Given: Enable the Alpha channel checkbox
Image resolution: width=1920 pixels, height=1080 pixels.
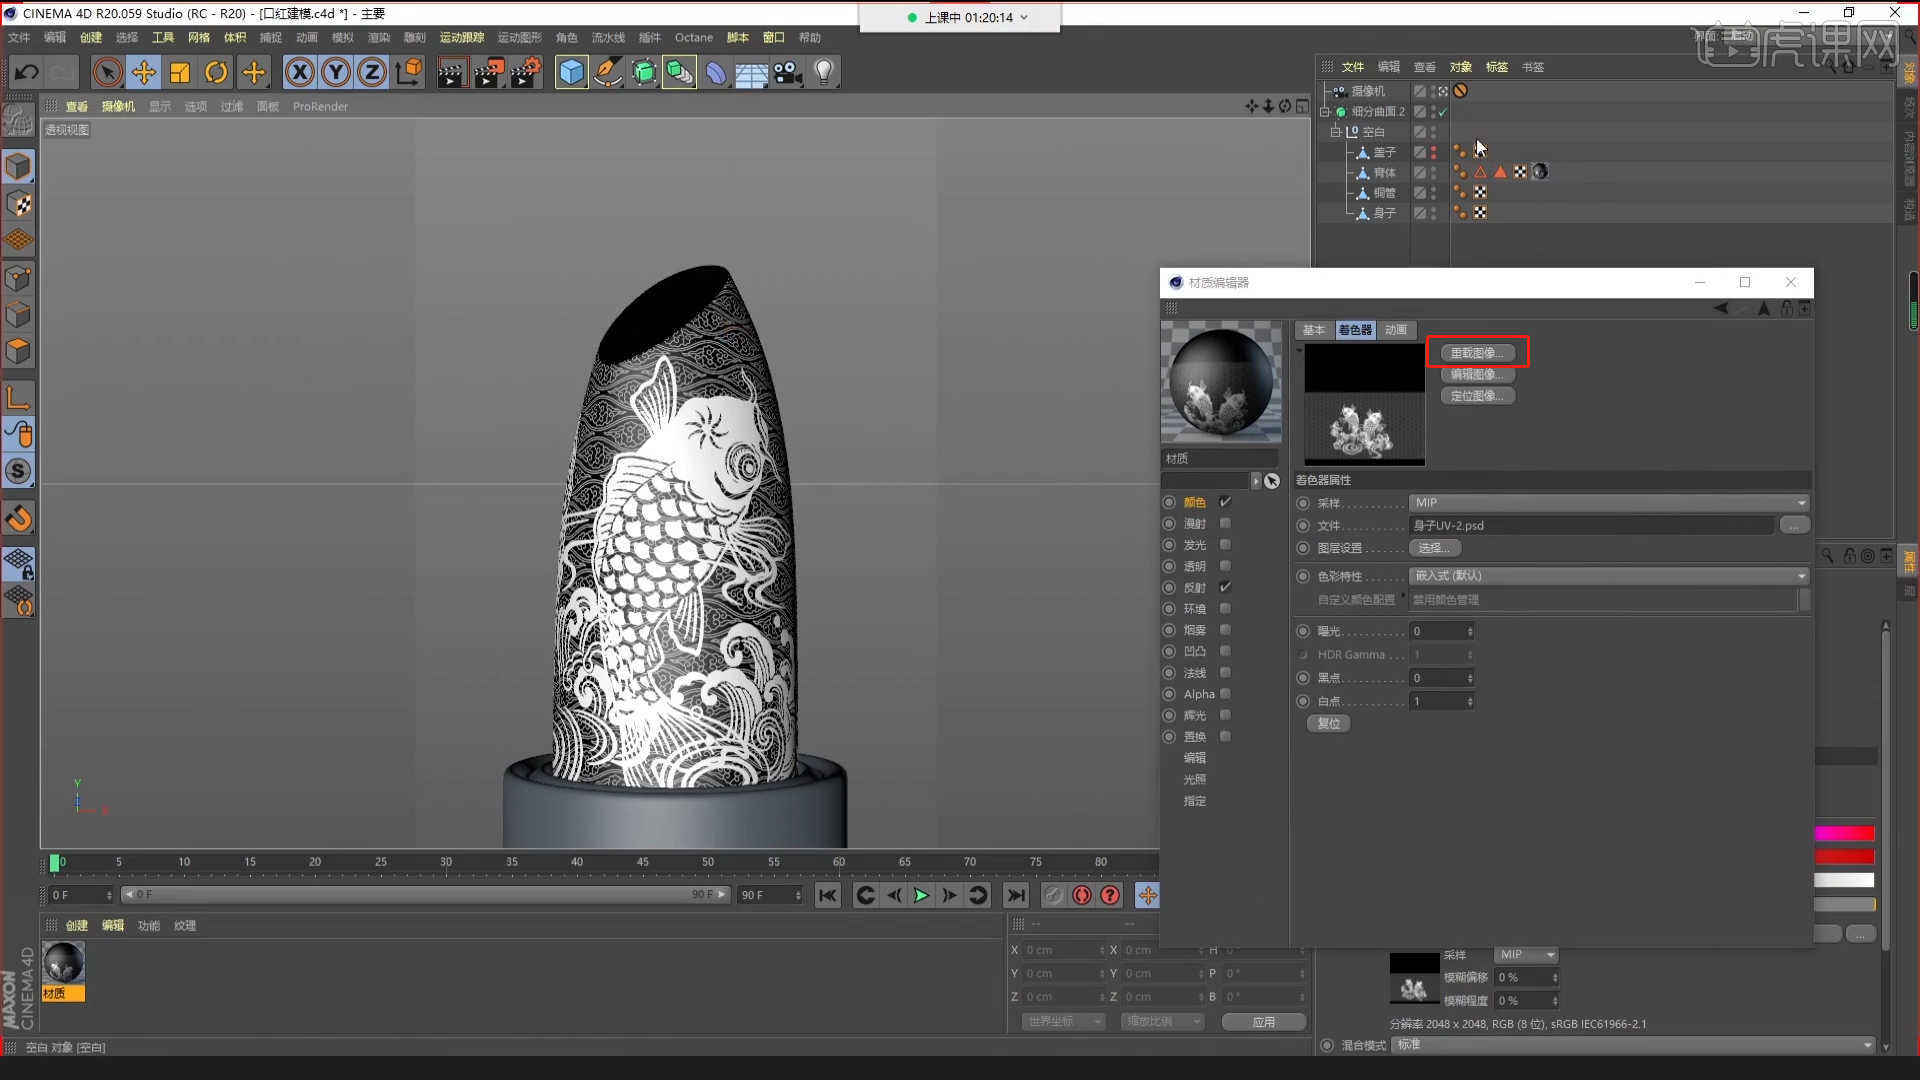Looking at the screenshot, I should tap(1225, 694).
